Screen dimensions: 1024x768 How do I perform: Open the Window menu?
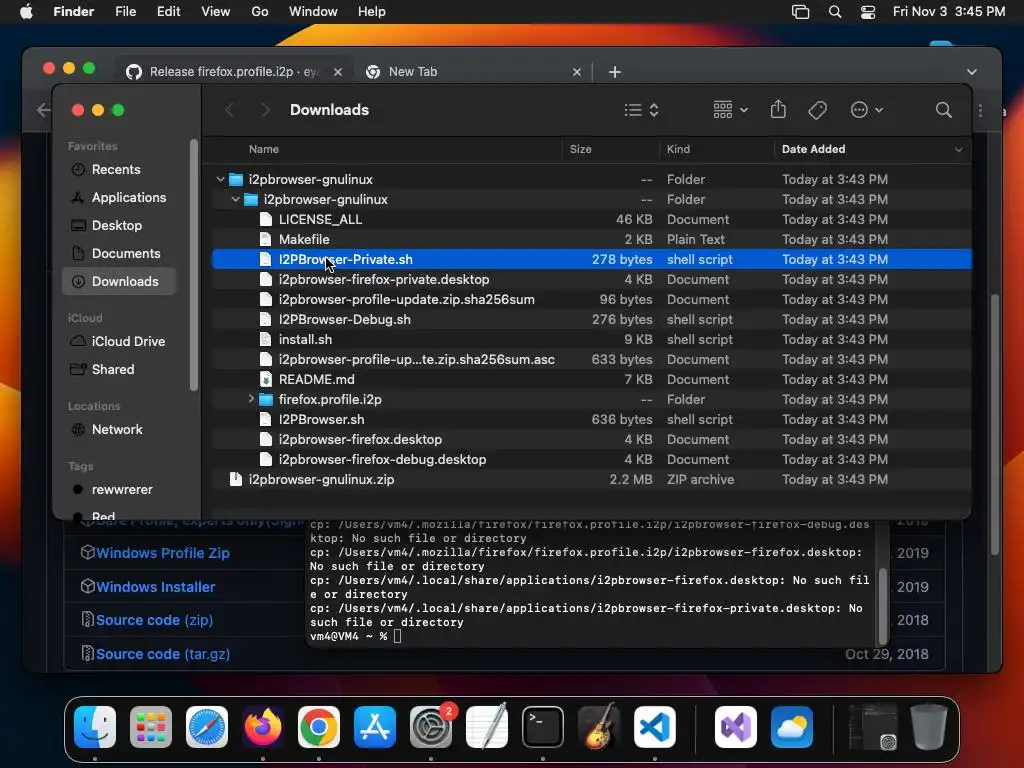click(313, 12)
